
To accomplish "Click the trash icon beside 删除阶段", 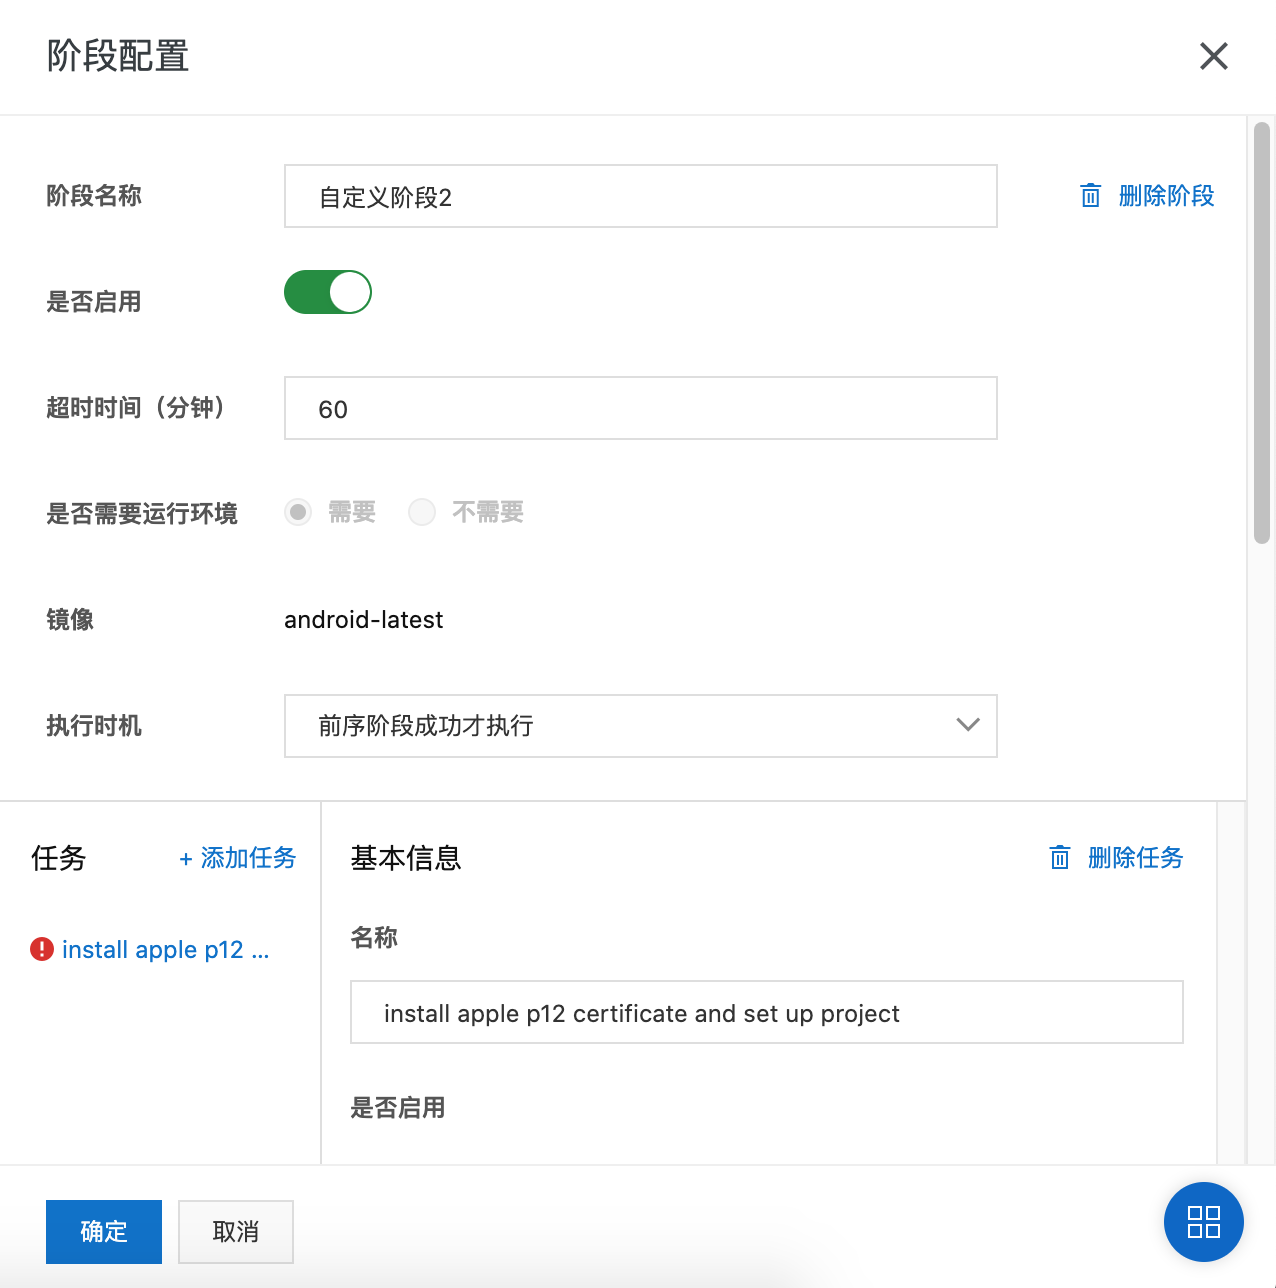I will [1090, 195].
